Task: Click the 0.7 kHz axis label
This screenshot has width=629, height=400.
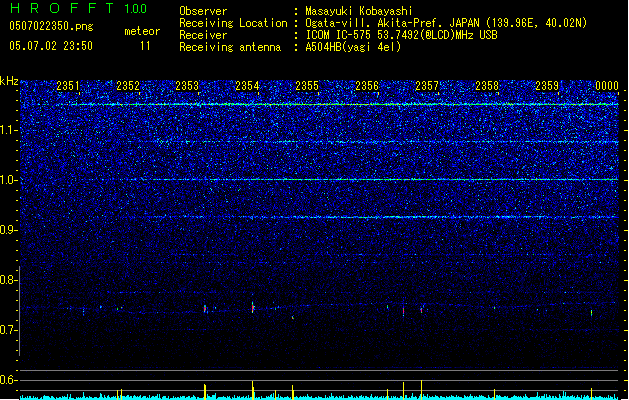Action: coord(8,330)
